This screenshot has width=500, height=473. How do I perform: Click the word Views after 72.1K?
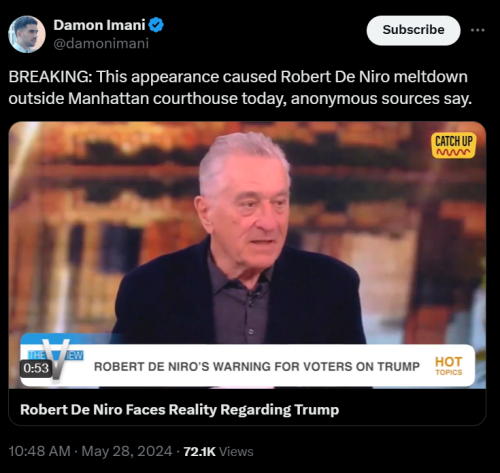tap(236, 452)
